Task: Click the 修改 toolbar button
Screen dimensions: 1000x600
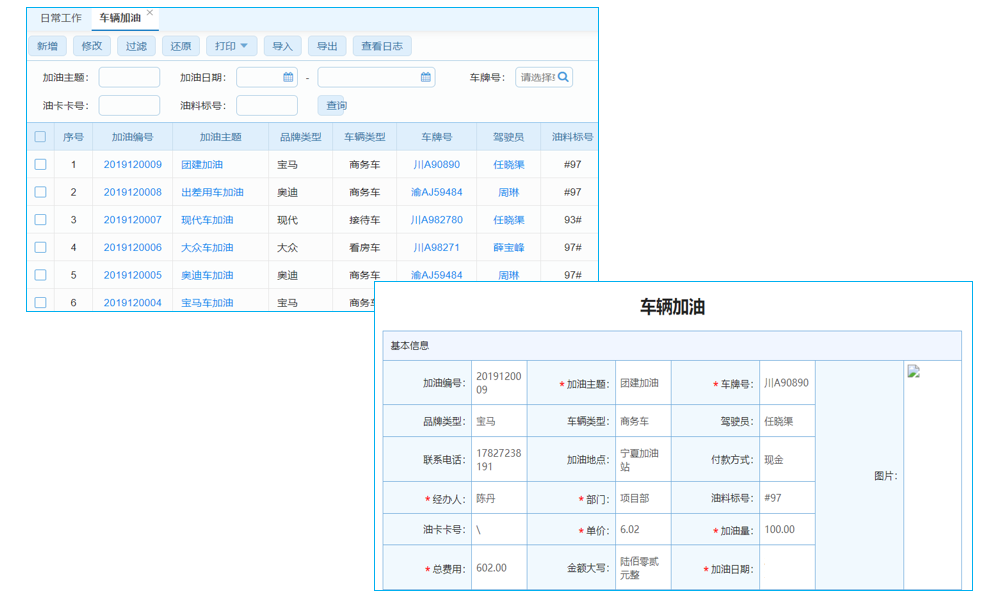Action: [x=91, y=45]
